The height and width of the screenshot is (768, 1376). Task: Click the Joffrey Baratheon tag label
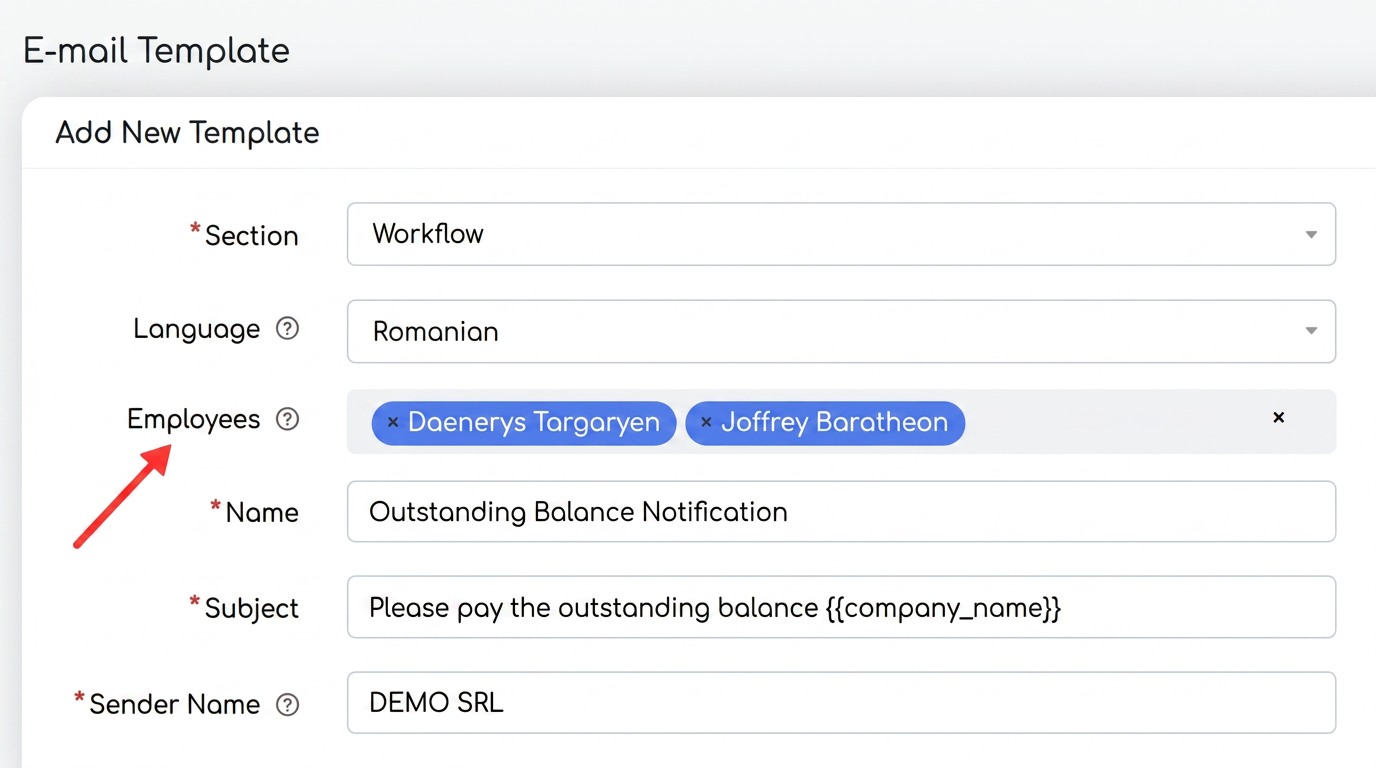click(834, 422)
